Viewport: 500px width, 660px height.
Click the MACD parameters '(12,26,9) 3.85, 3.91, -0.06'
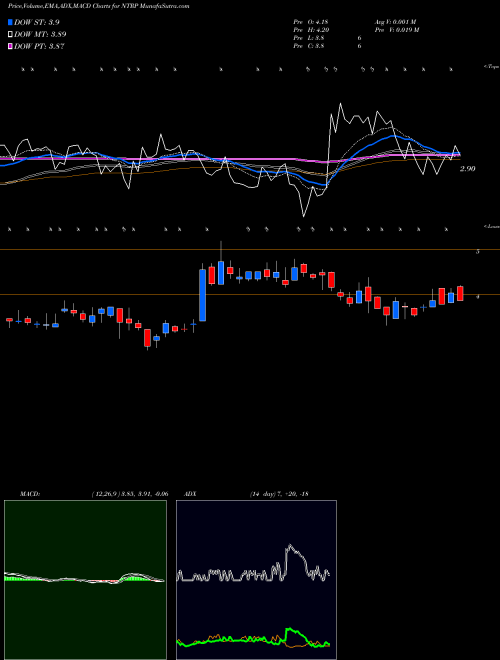coord(130,494)
